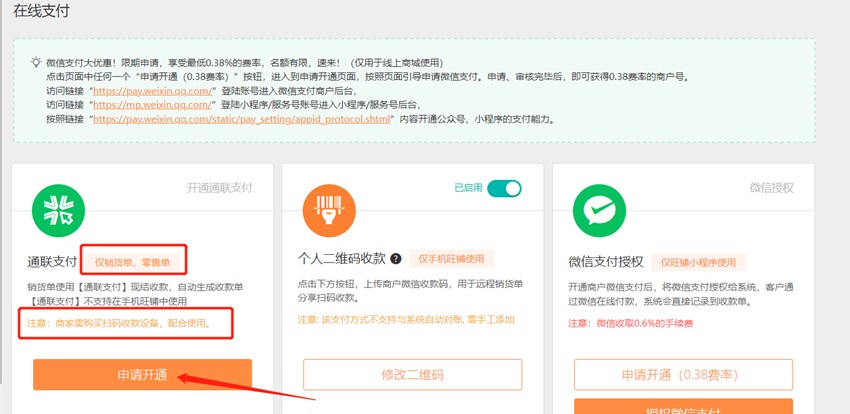Viewport: 850px width, 414px height.
Task: Click the 通联支付 card title
Action: [x=52, y=262]
